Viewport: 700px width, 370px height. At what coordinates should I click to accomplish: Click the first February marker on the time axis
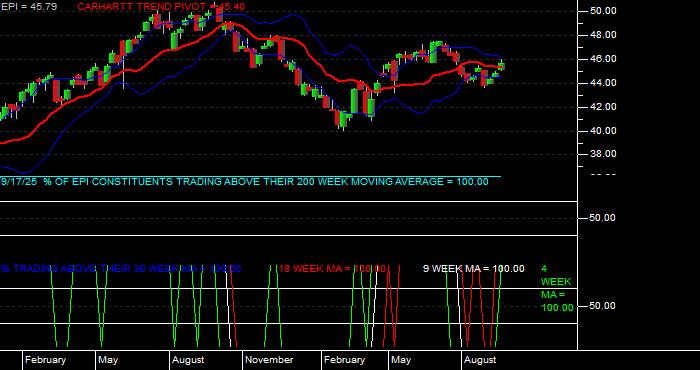pos(45,360)
